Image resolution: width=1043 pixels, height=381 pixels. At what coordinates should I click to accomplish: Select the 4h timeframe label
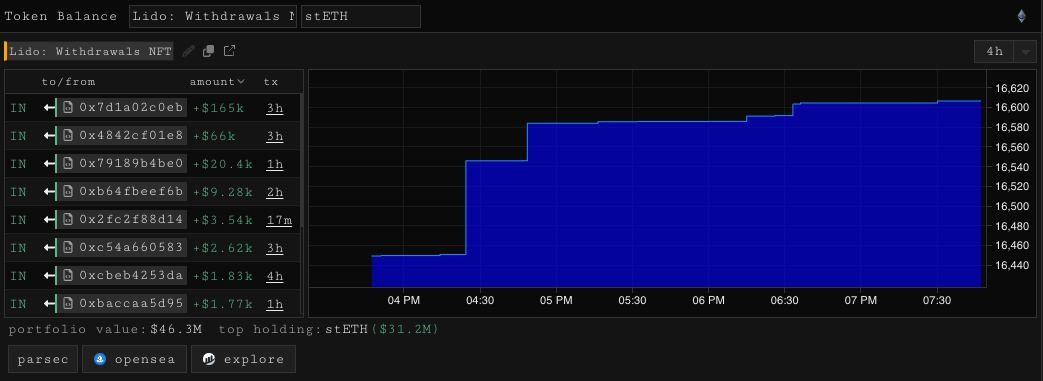coord(994,52)
